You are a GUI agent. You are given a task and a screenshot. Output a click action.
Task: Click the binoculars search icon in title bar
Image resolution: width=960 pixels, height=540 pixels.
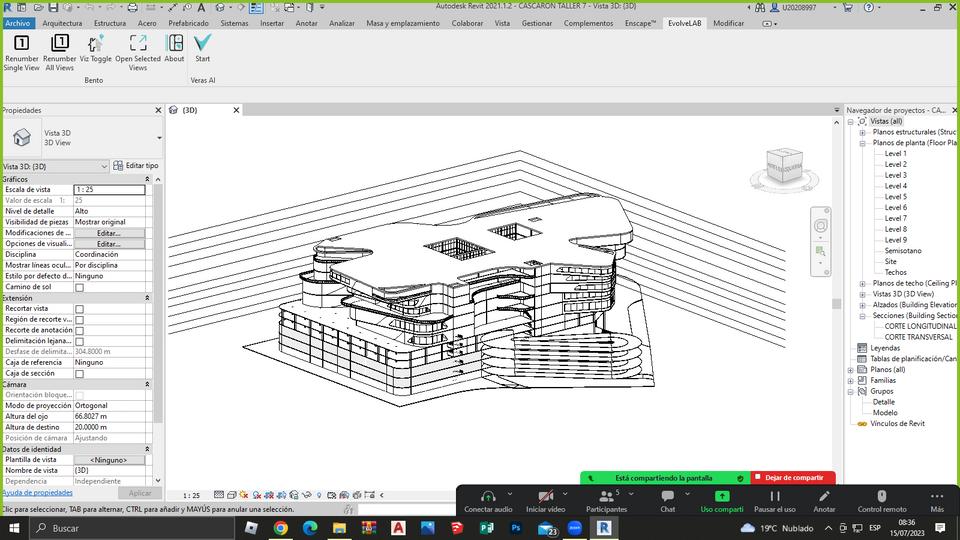[760, 7]
